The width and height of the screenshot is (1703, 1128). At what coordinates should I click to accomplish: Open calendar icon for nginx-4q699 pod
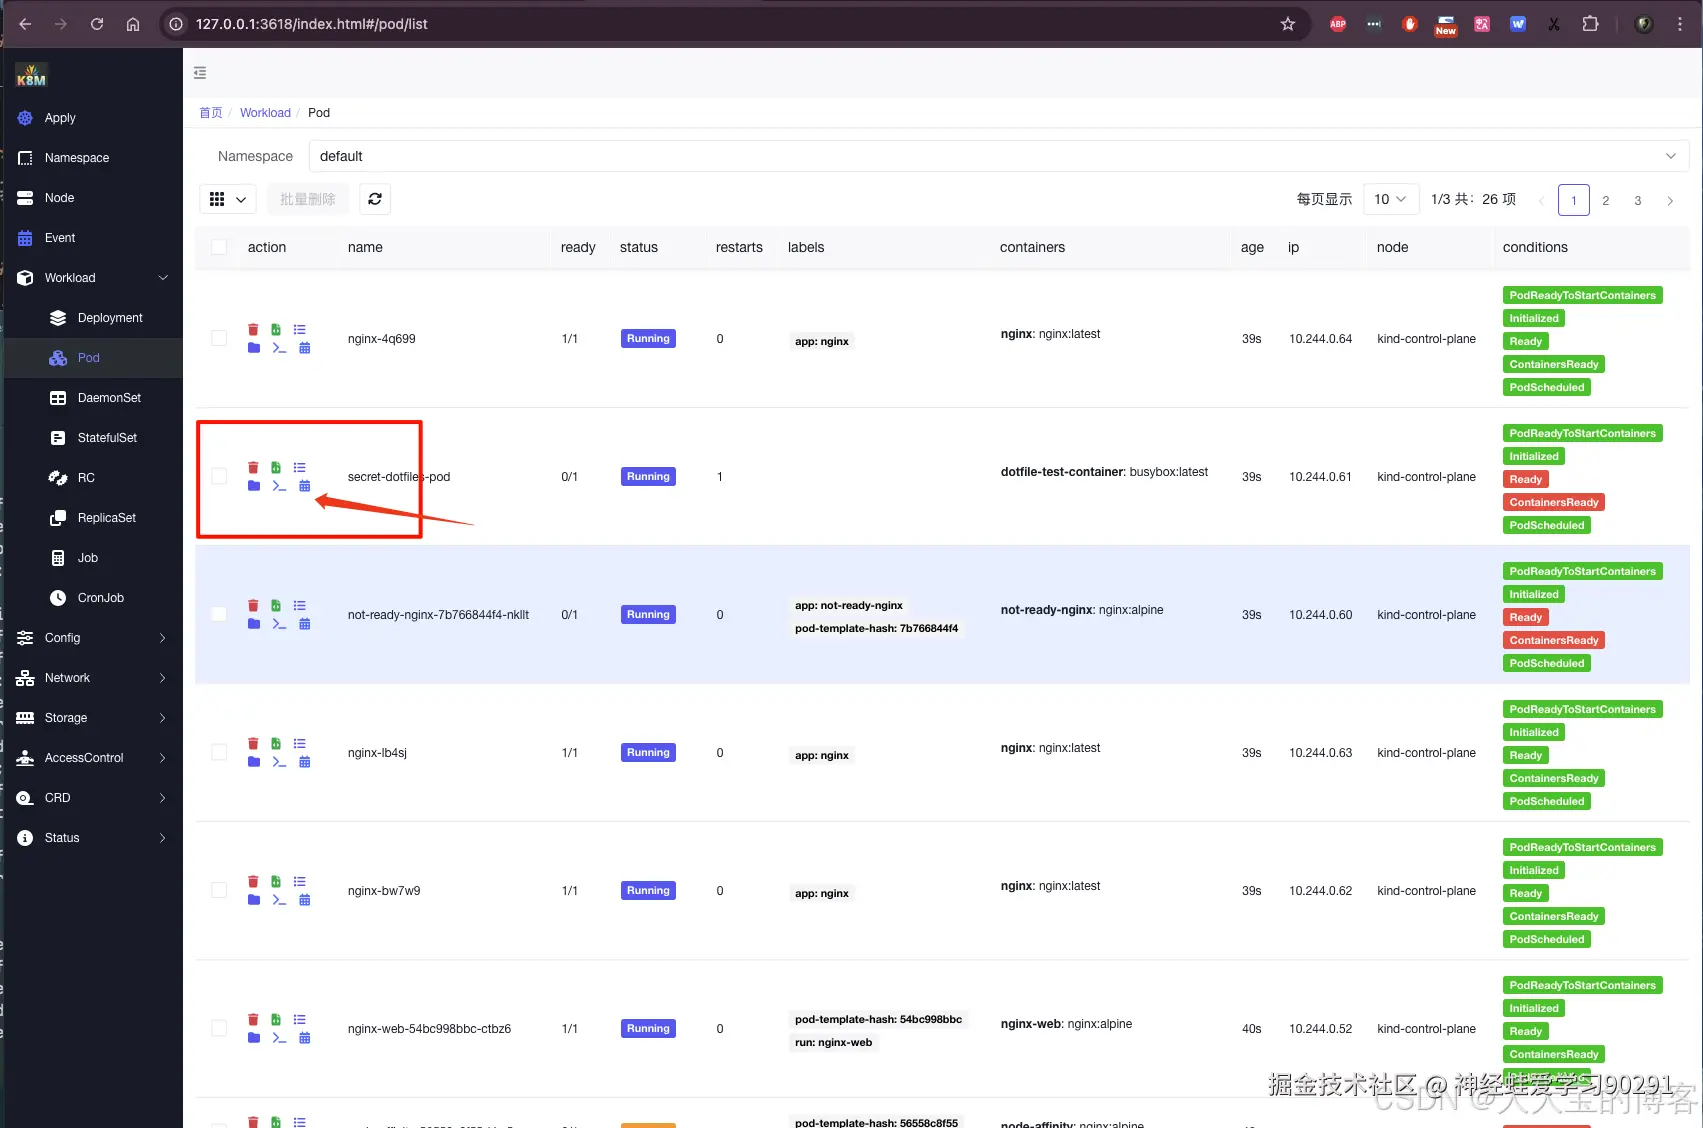tap(305, 348)
